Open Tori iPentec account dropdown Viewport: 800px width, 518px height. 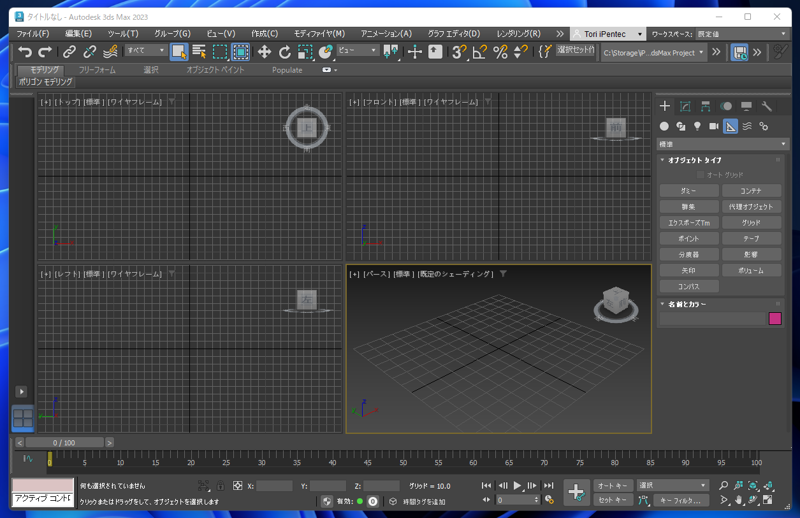coord(607,34)
